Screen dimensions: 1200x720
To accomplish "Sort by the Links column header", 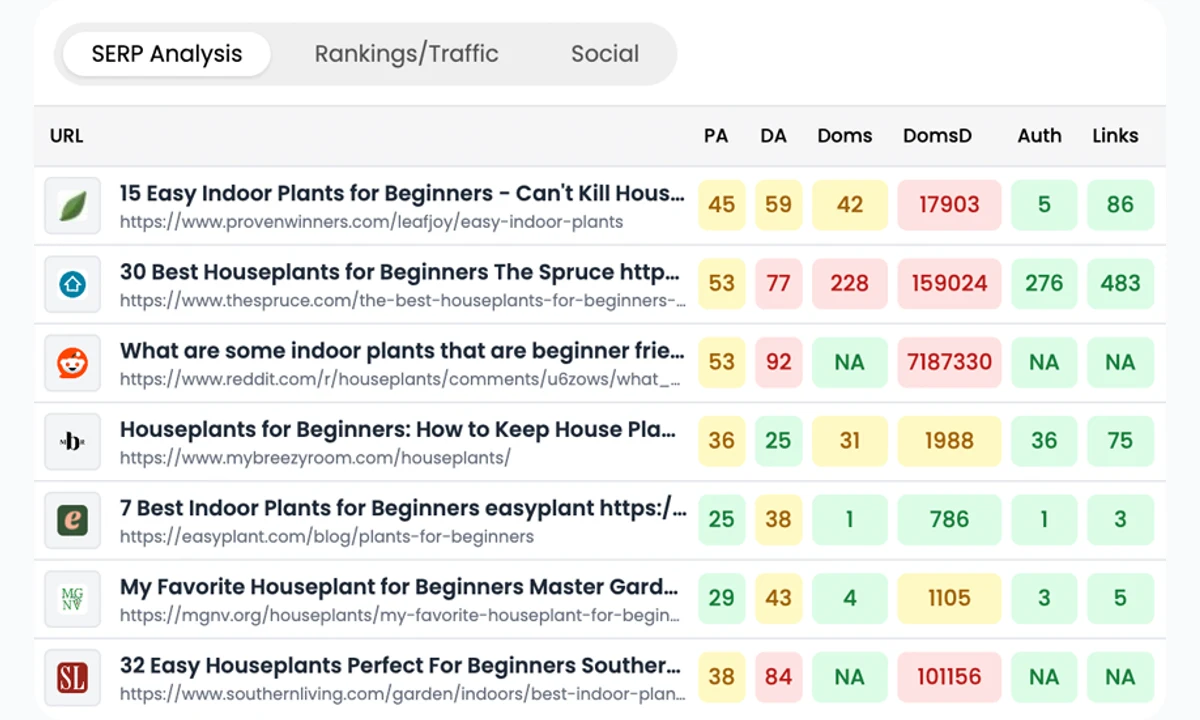I will [1115, 136].
